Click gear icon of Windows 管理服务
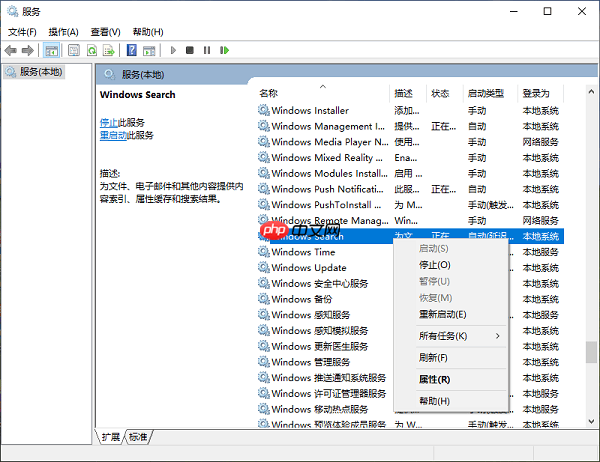This screenshot has height=462, width=600. pos(264,361)
